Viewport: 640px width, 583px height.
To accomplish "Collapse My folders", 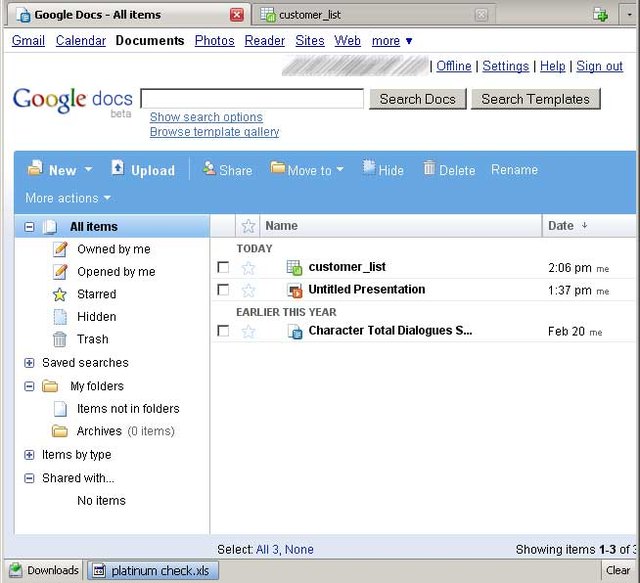I will [x=29, y=386].
